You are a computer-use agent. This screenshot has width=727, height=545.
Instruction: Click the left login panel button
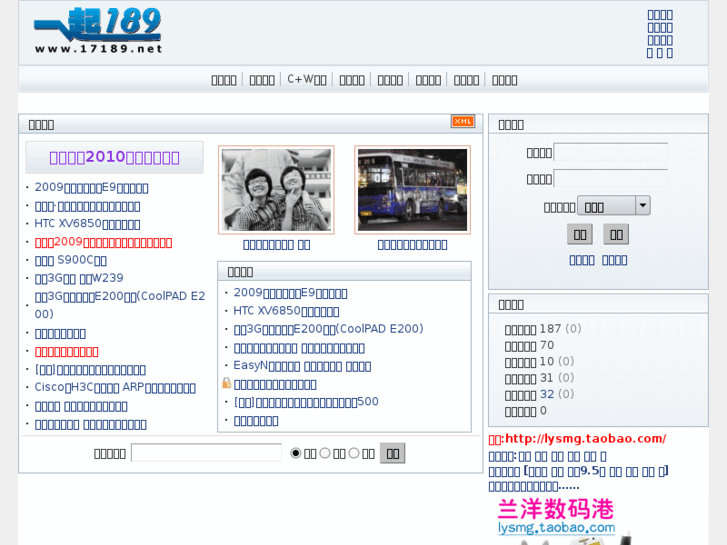point(580,234)
